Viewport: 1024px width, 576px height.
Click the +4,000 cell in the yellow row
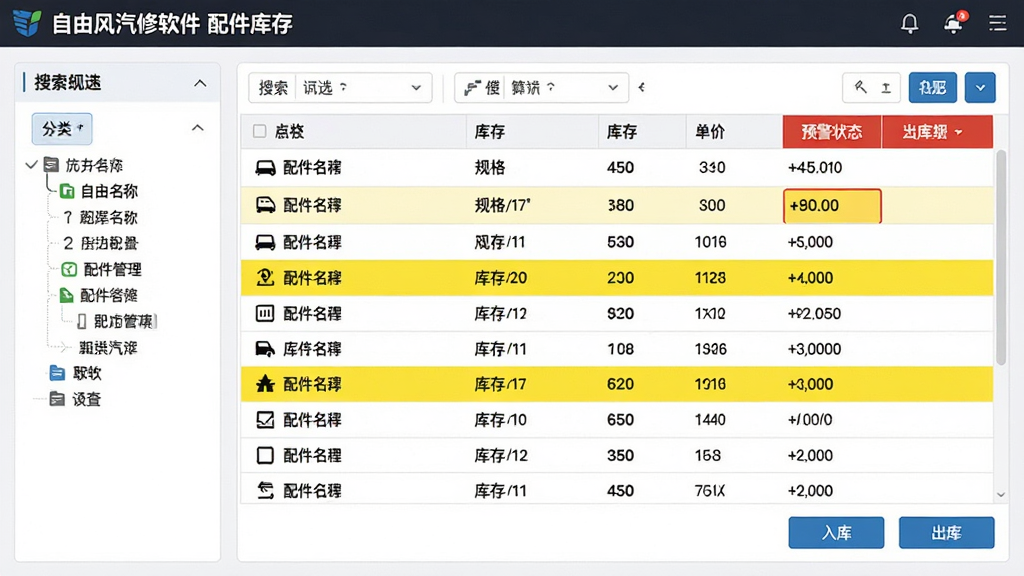pyautogui.click(x=810, y=278)
